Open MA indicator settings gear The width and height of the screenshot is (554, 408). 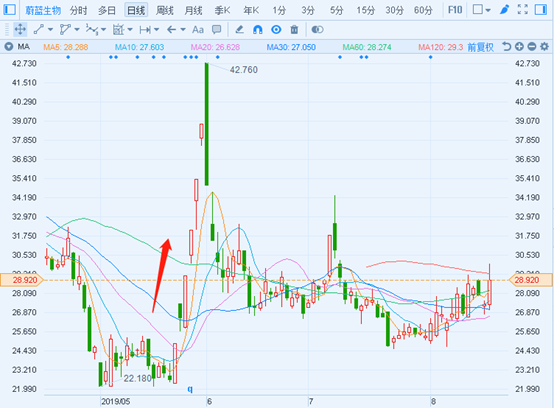click(544, 47)
